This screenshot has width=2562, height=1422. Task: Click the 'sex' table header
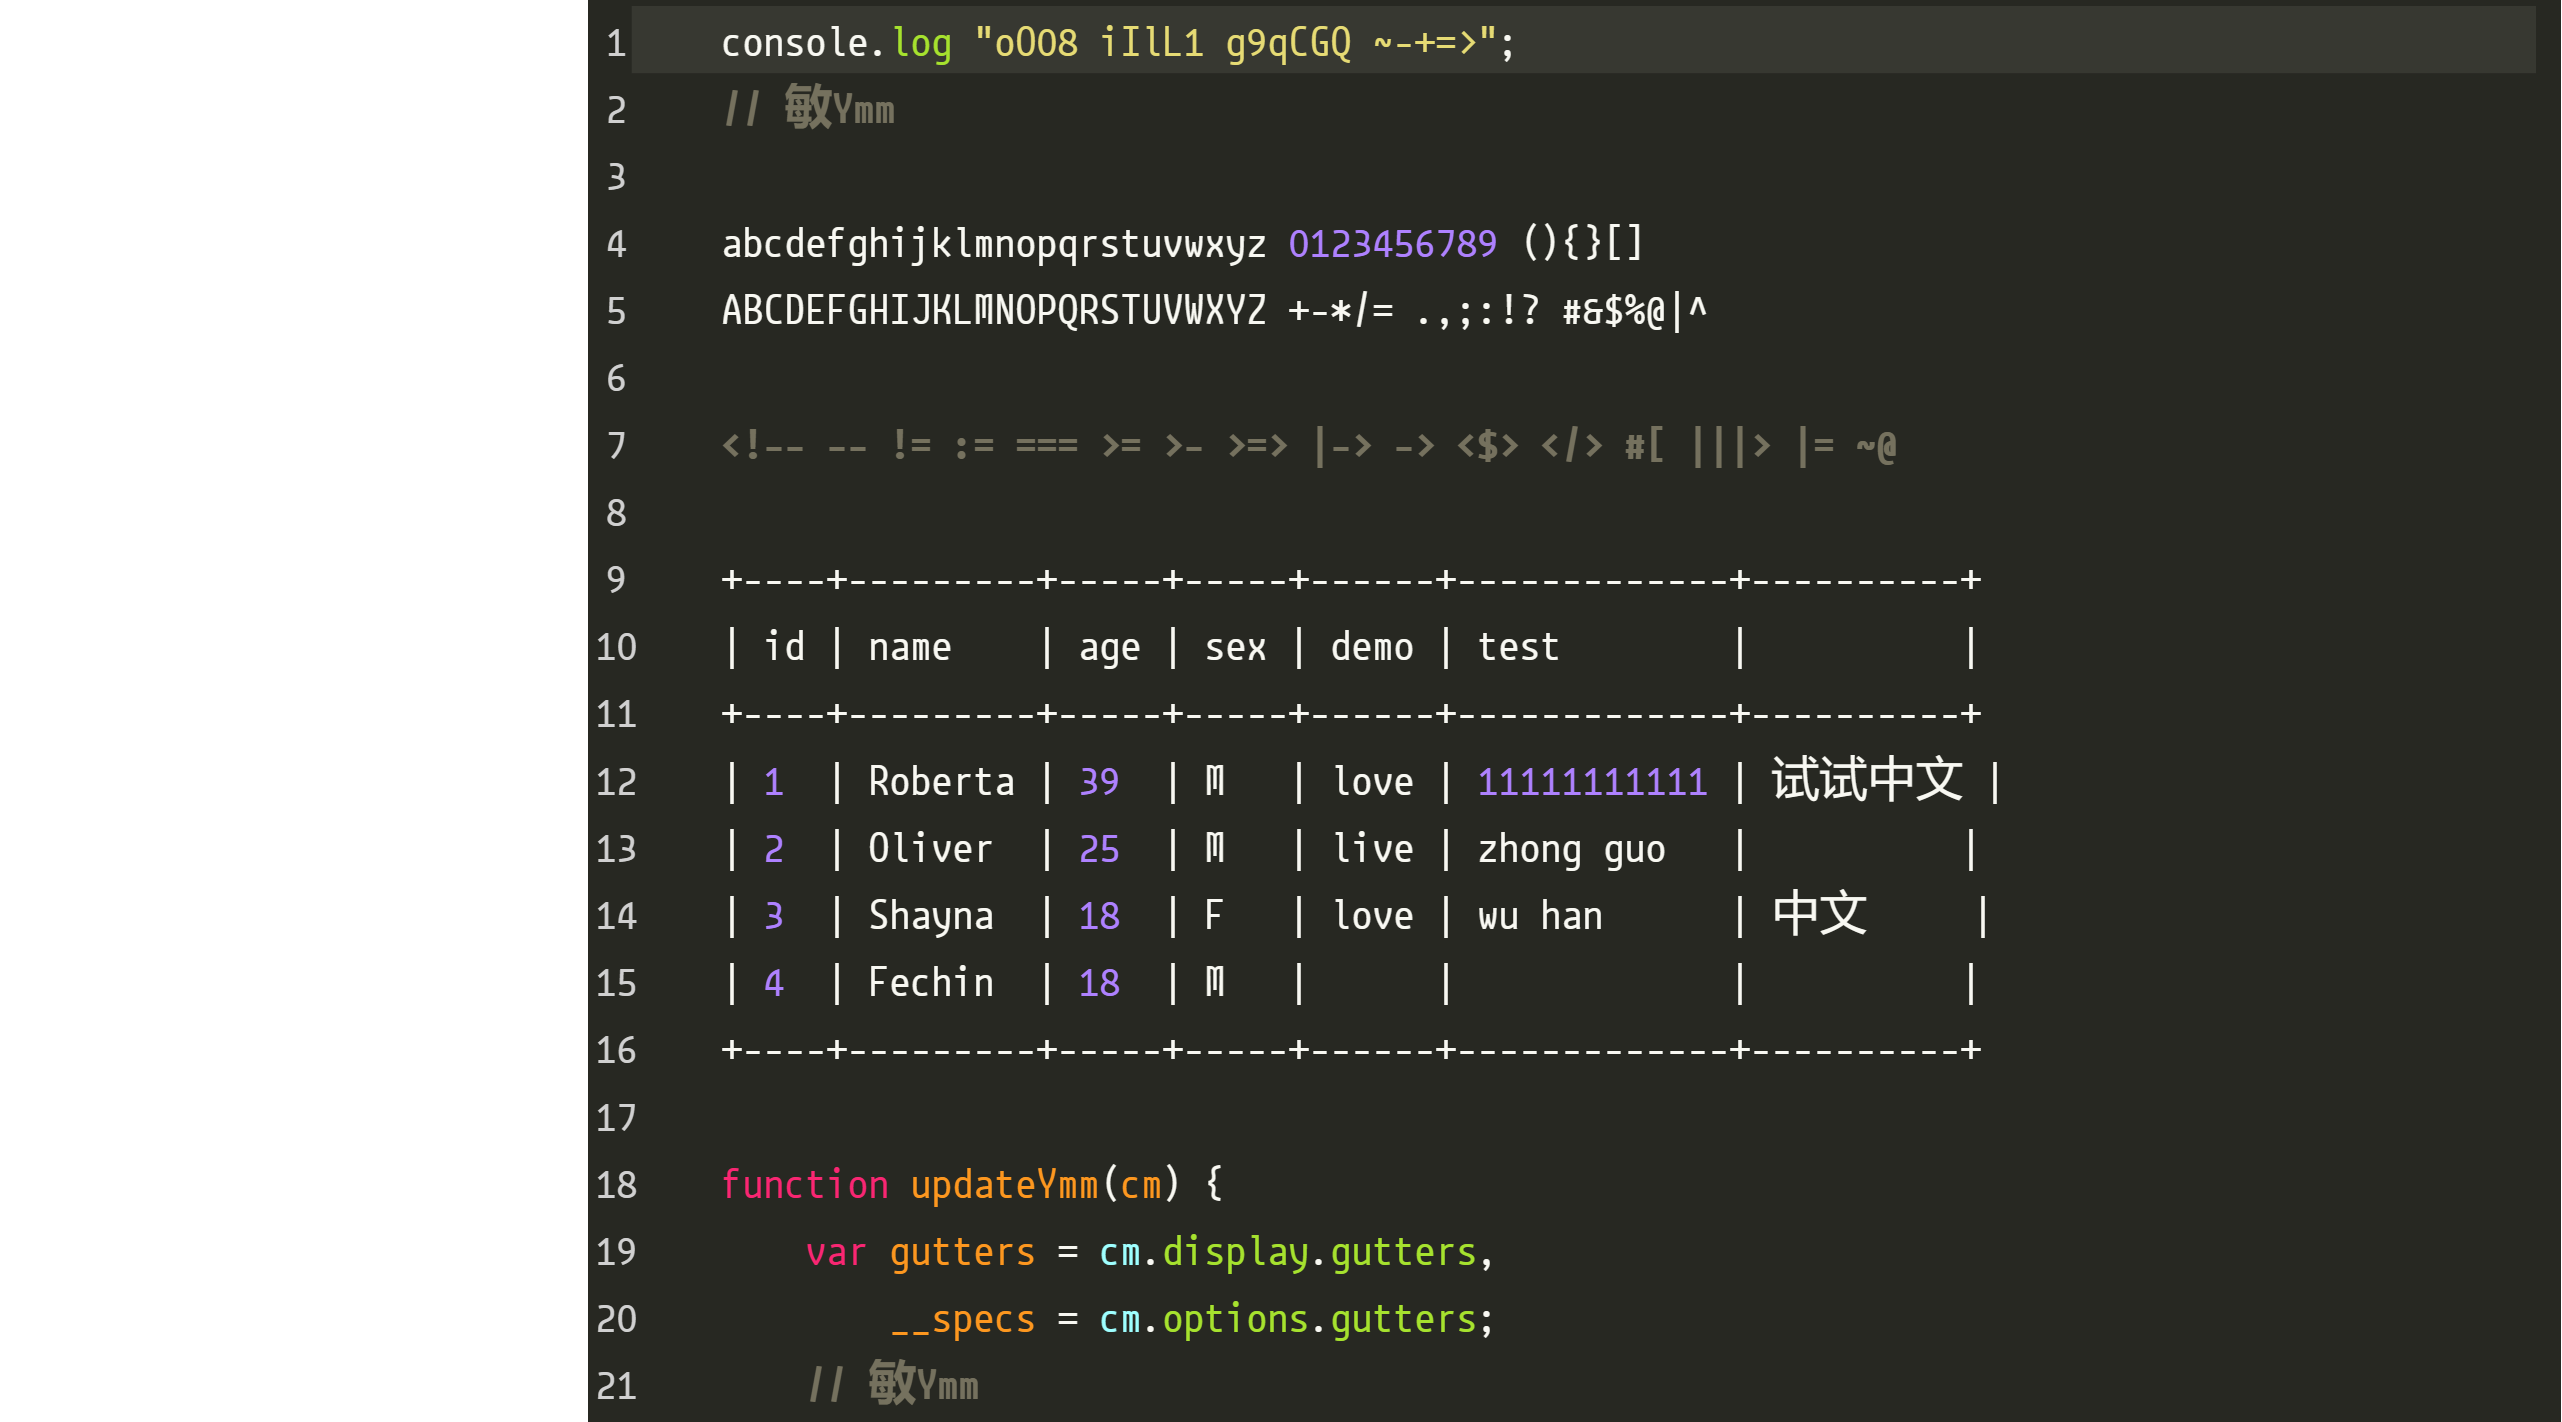(1236, 648)
